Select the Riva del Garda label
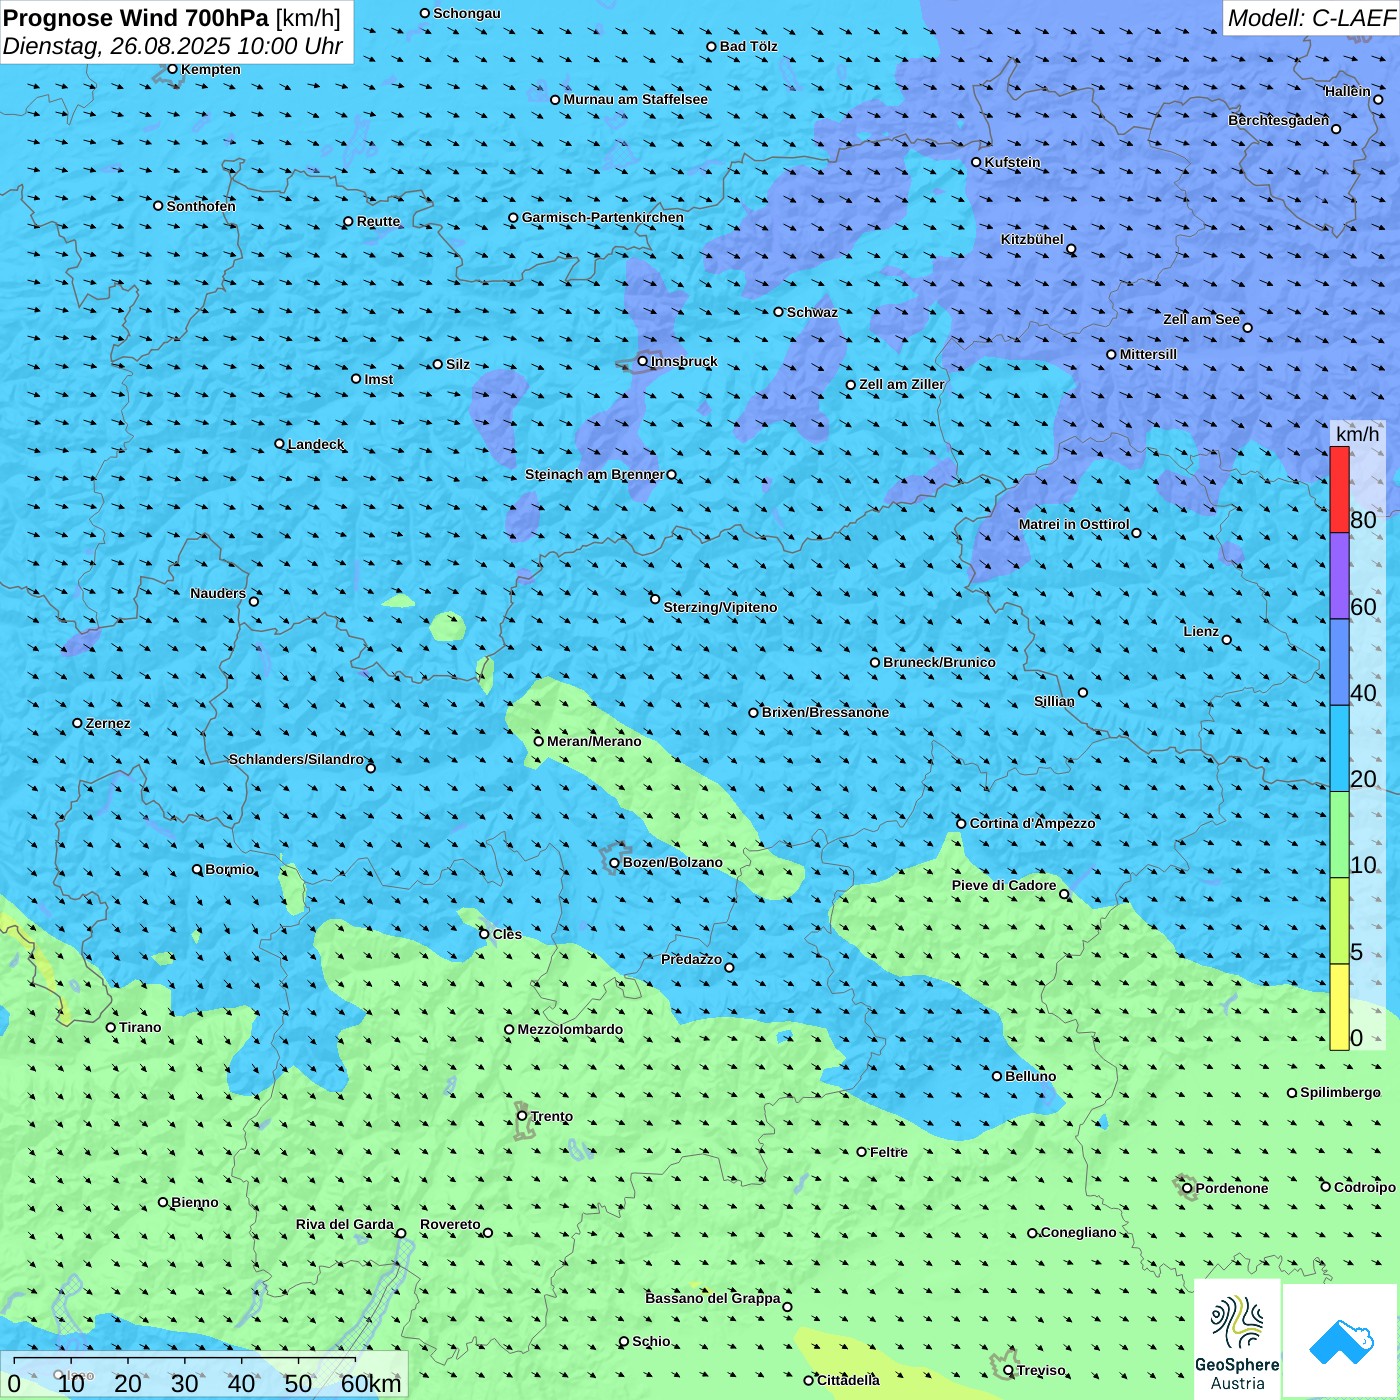 coord(344,1224)
